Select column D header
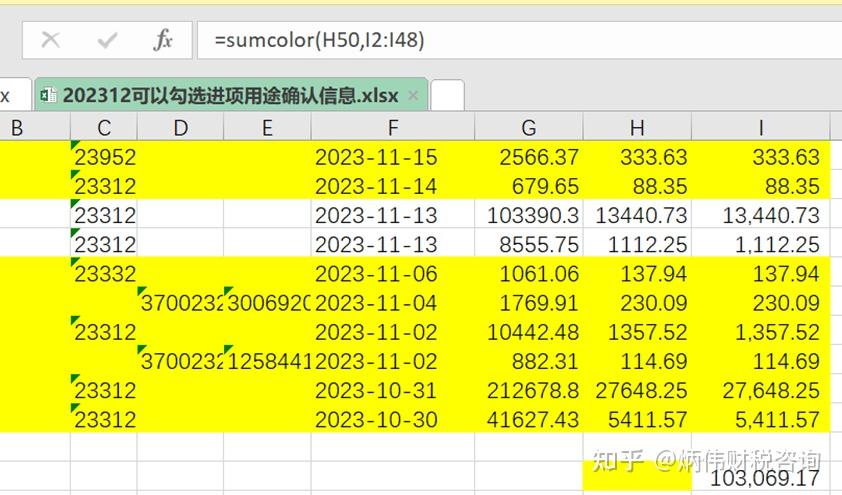The height and width of the screenshot is (495, 842). click(180, 128)
